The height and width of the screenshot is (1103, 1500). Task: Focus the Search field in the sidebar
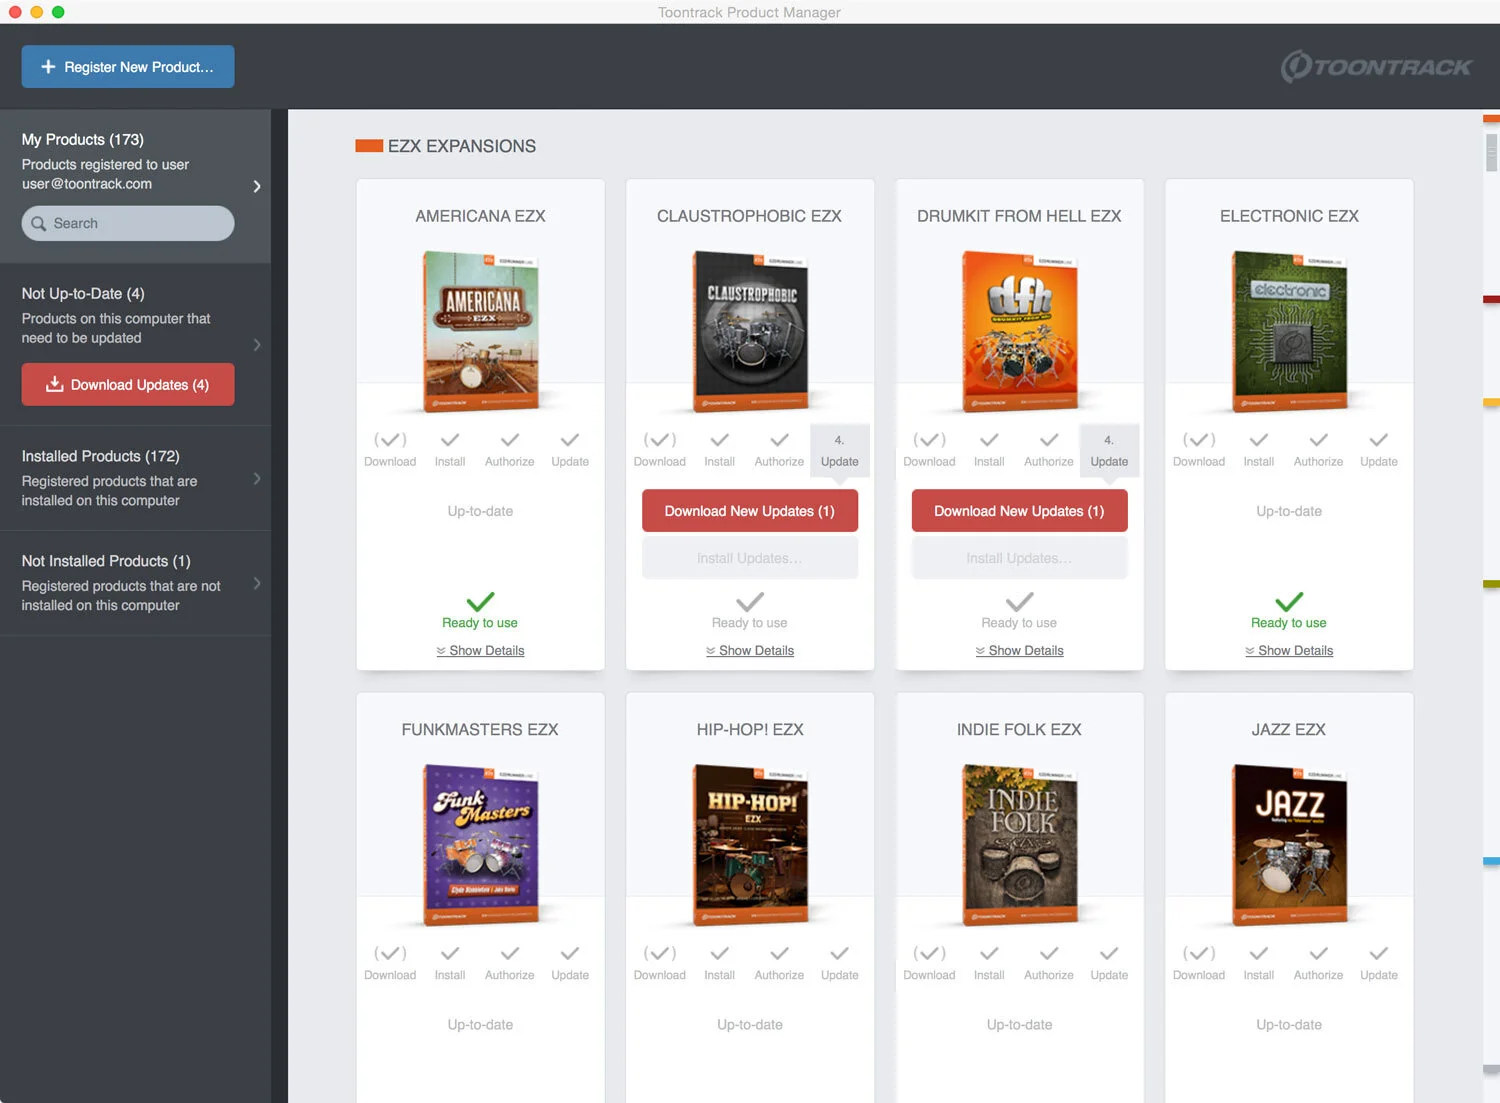pyautogui.click(x=128, y=223)
